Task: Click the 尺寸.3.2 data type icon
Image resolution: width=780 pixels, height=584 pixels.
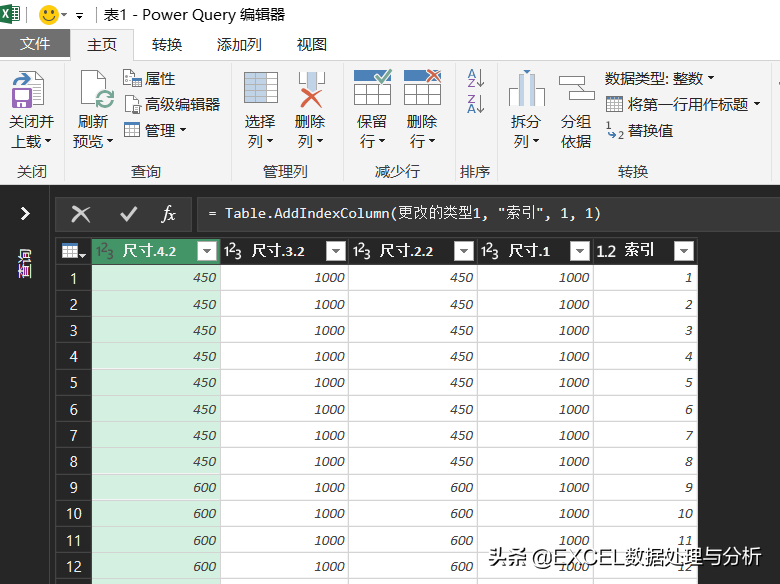Action: [x=232, y=251]
